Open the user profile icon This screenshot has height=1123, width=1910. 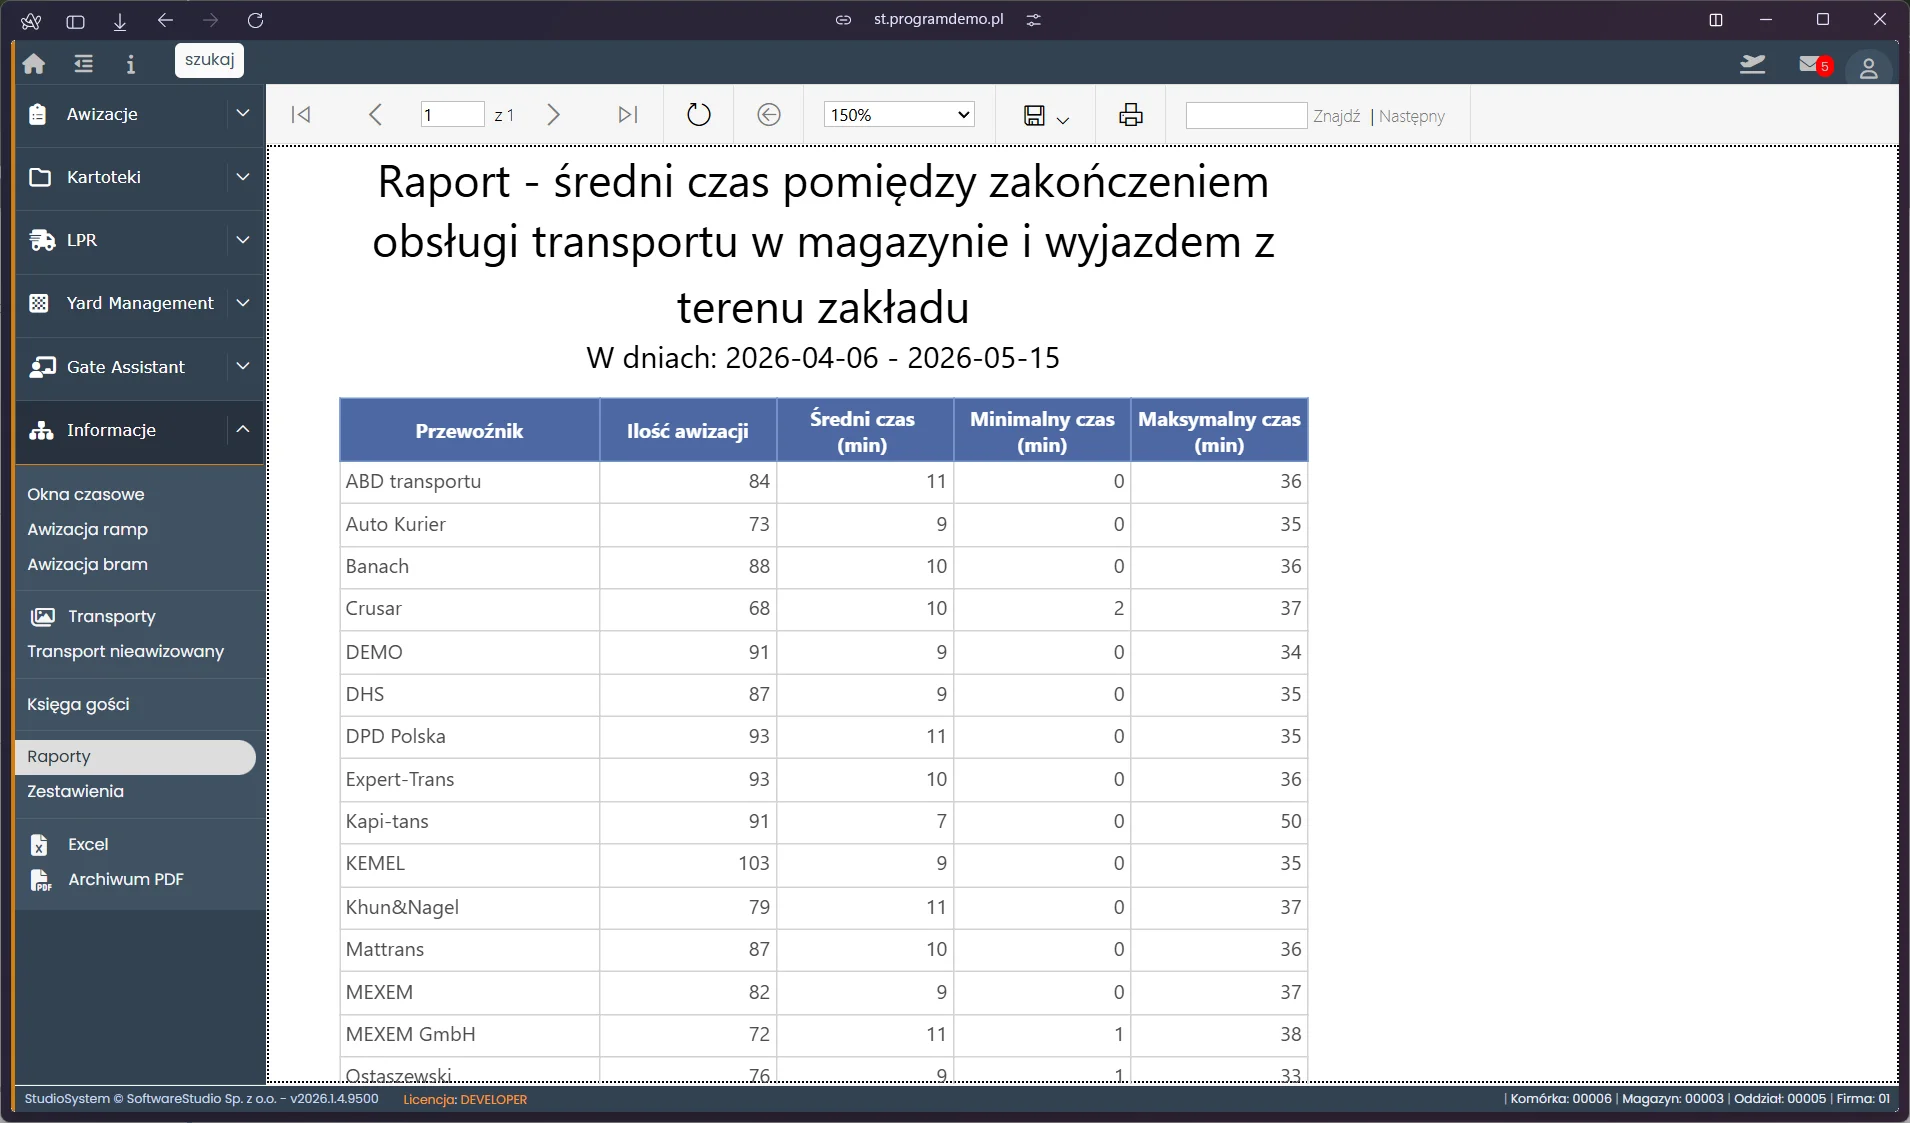click(1868, 68)
